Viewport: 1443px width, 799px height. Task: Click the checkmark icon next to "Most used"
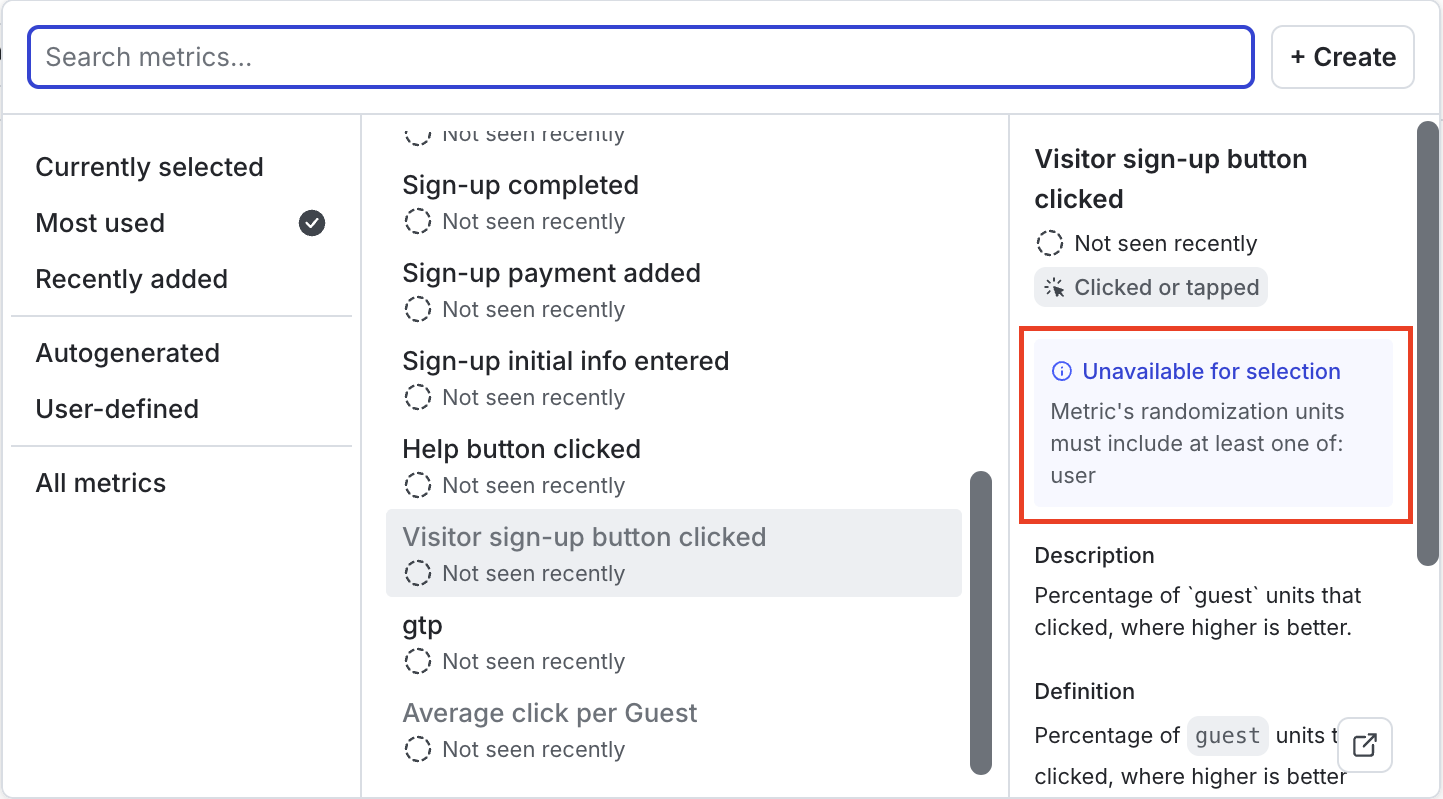pyautogui.click(x=311, y=223)
